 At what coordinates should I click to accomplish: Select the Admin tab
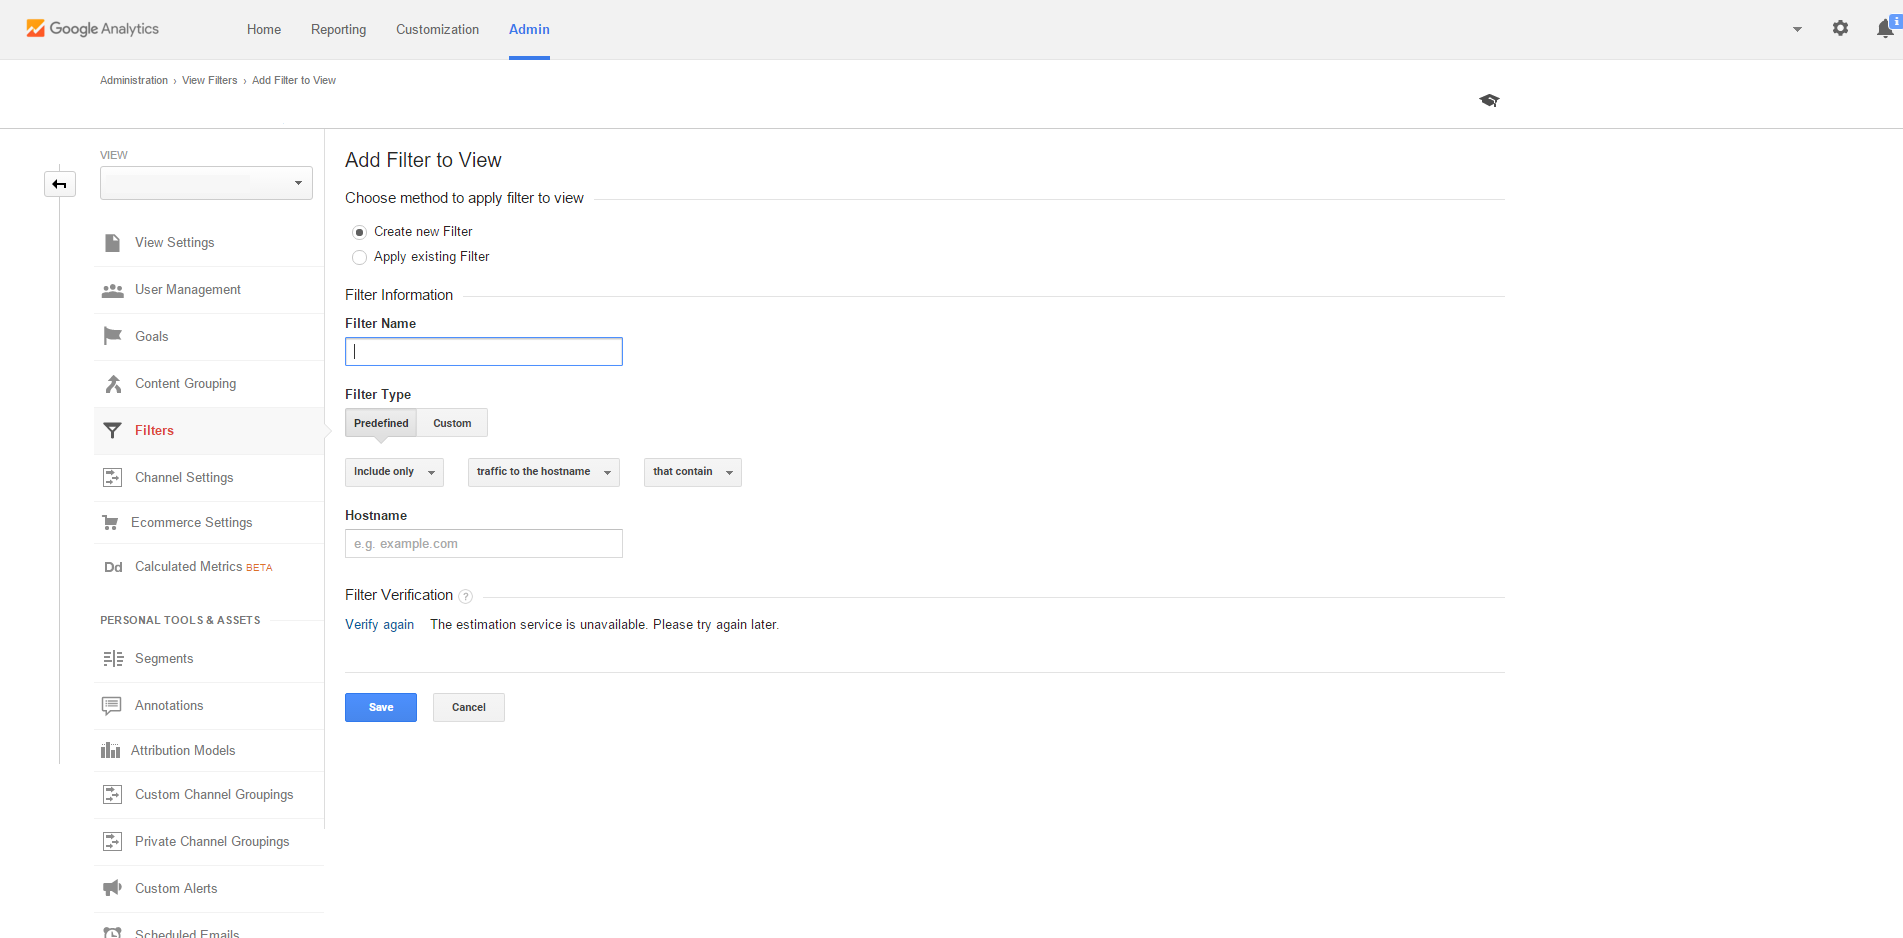[x=529, y=29]
